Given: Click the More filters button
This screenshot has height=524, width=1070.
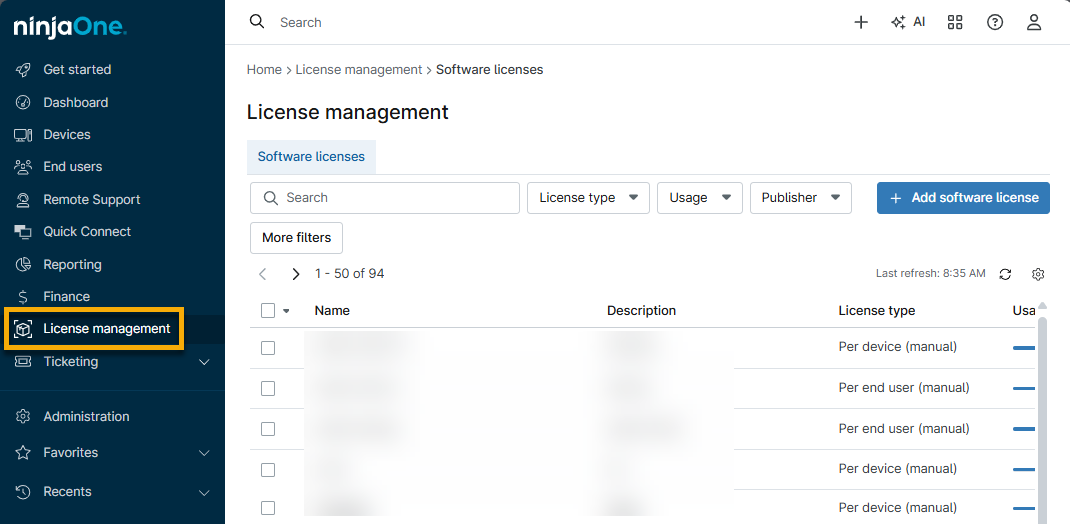Looking at the screenshot, I should click(296, 238).
